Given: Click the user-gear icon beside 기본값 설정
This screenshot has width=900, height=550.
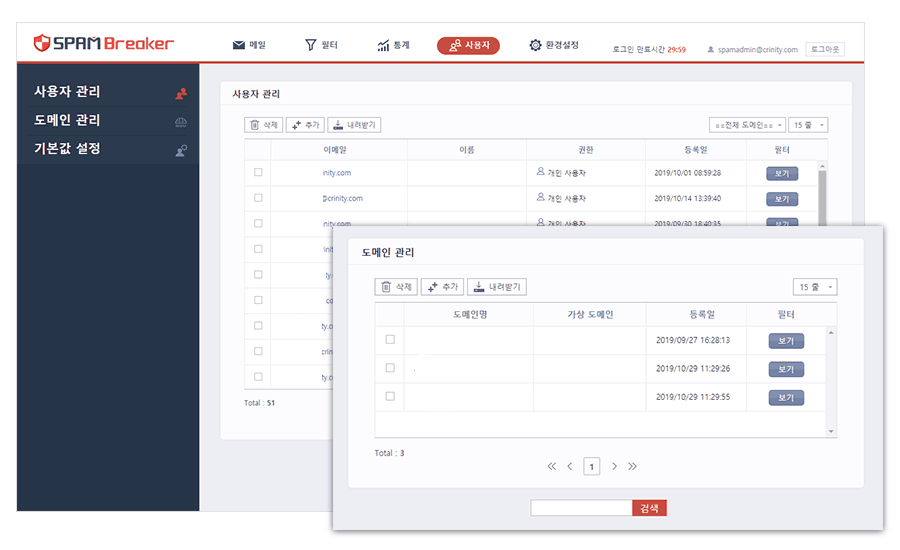Looking at the screenshot, I should tap(181, 150).
